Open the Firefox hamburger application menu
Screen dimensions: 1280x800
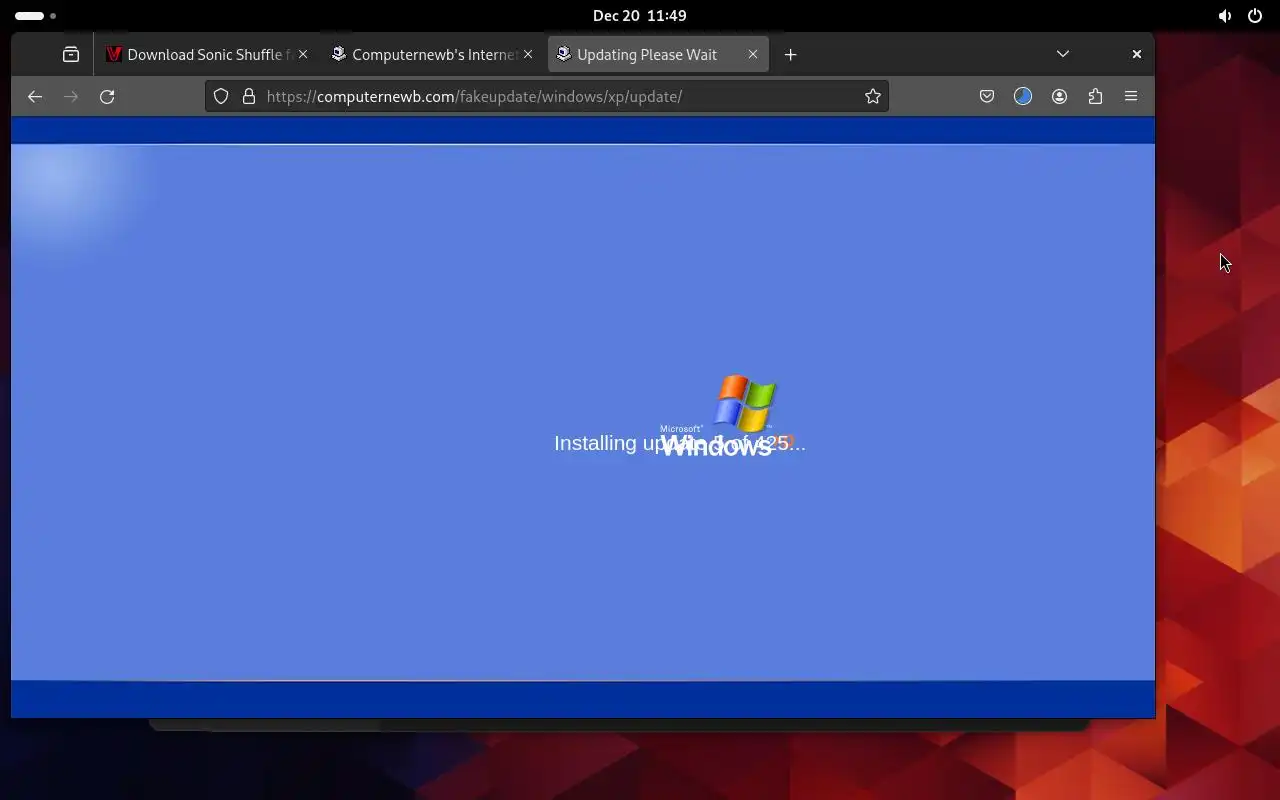[1131, 96]
